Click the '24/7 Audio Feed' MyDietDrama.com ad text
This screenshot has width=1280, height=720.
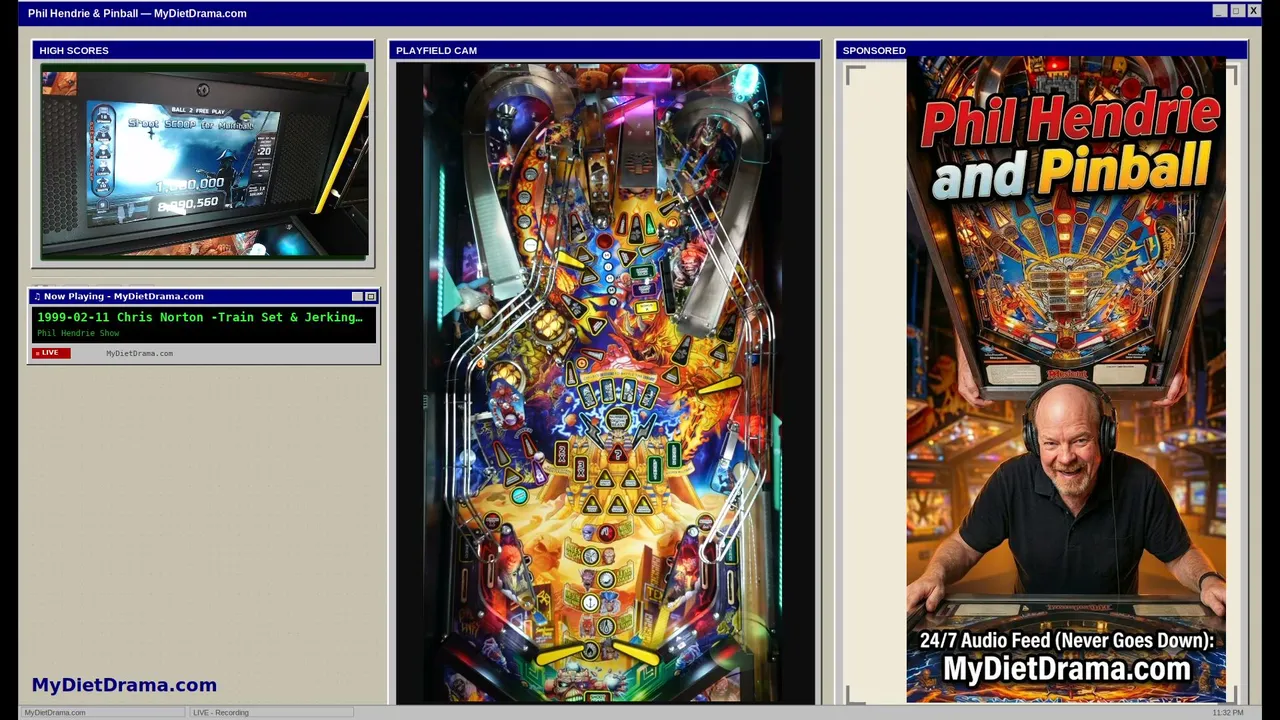click(1066, 656)
